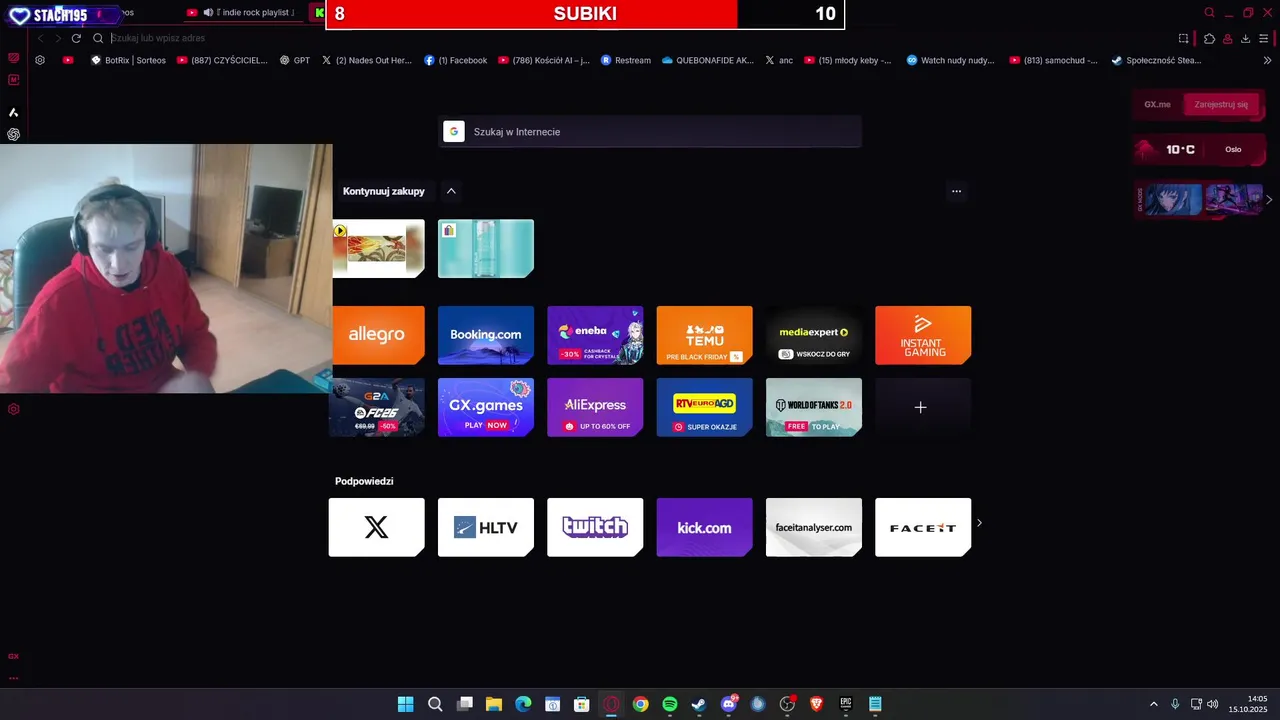
Task: Open the extensions cube icon
Action: click(1209, 38)
